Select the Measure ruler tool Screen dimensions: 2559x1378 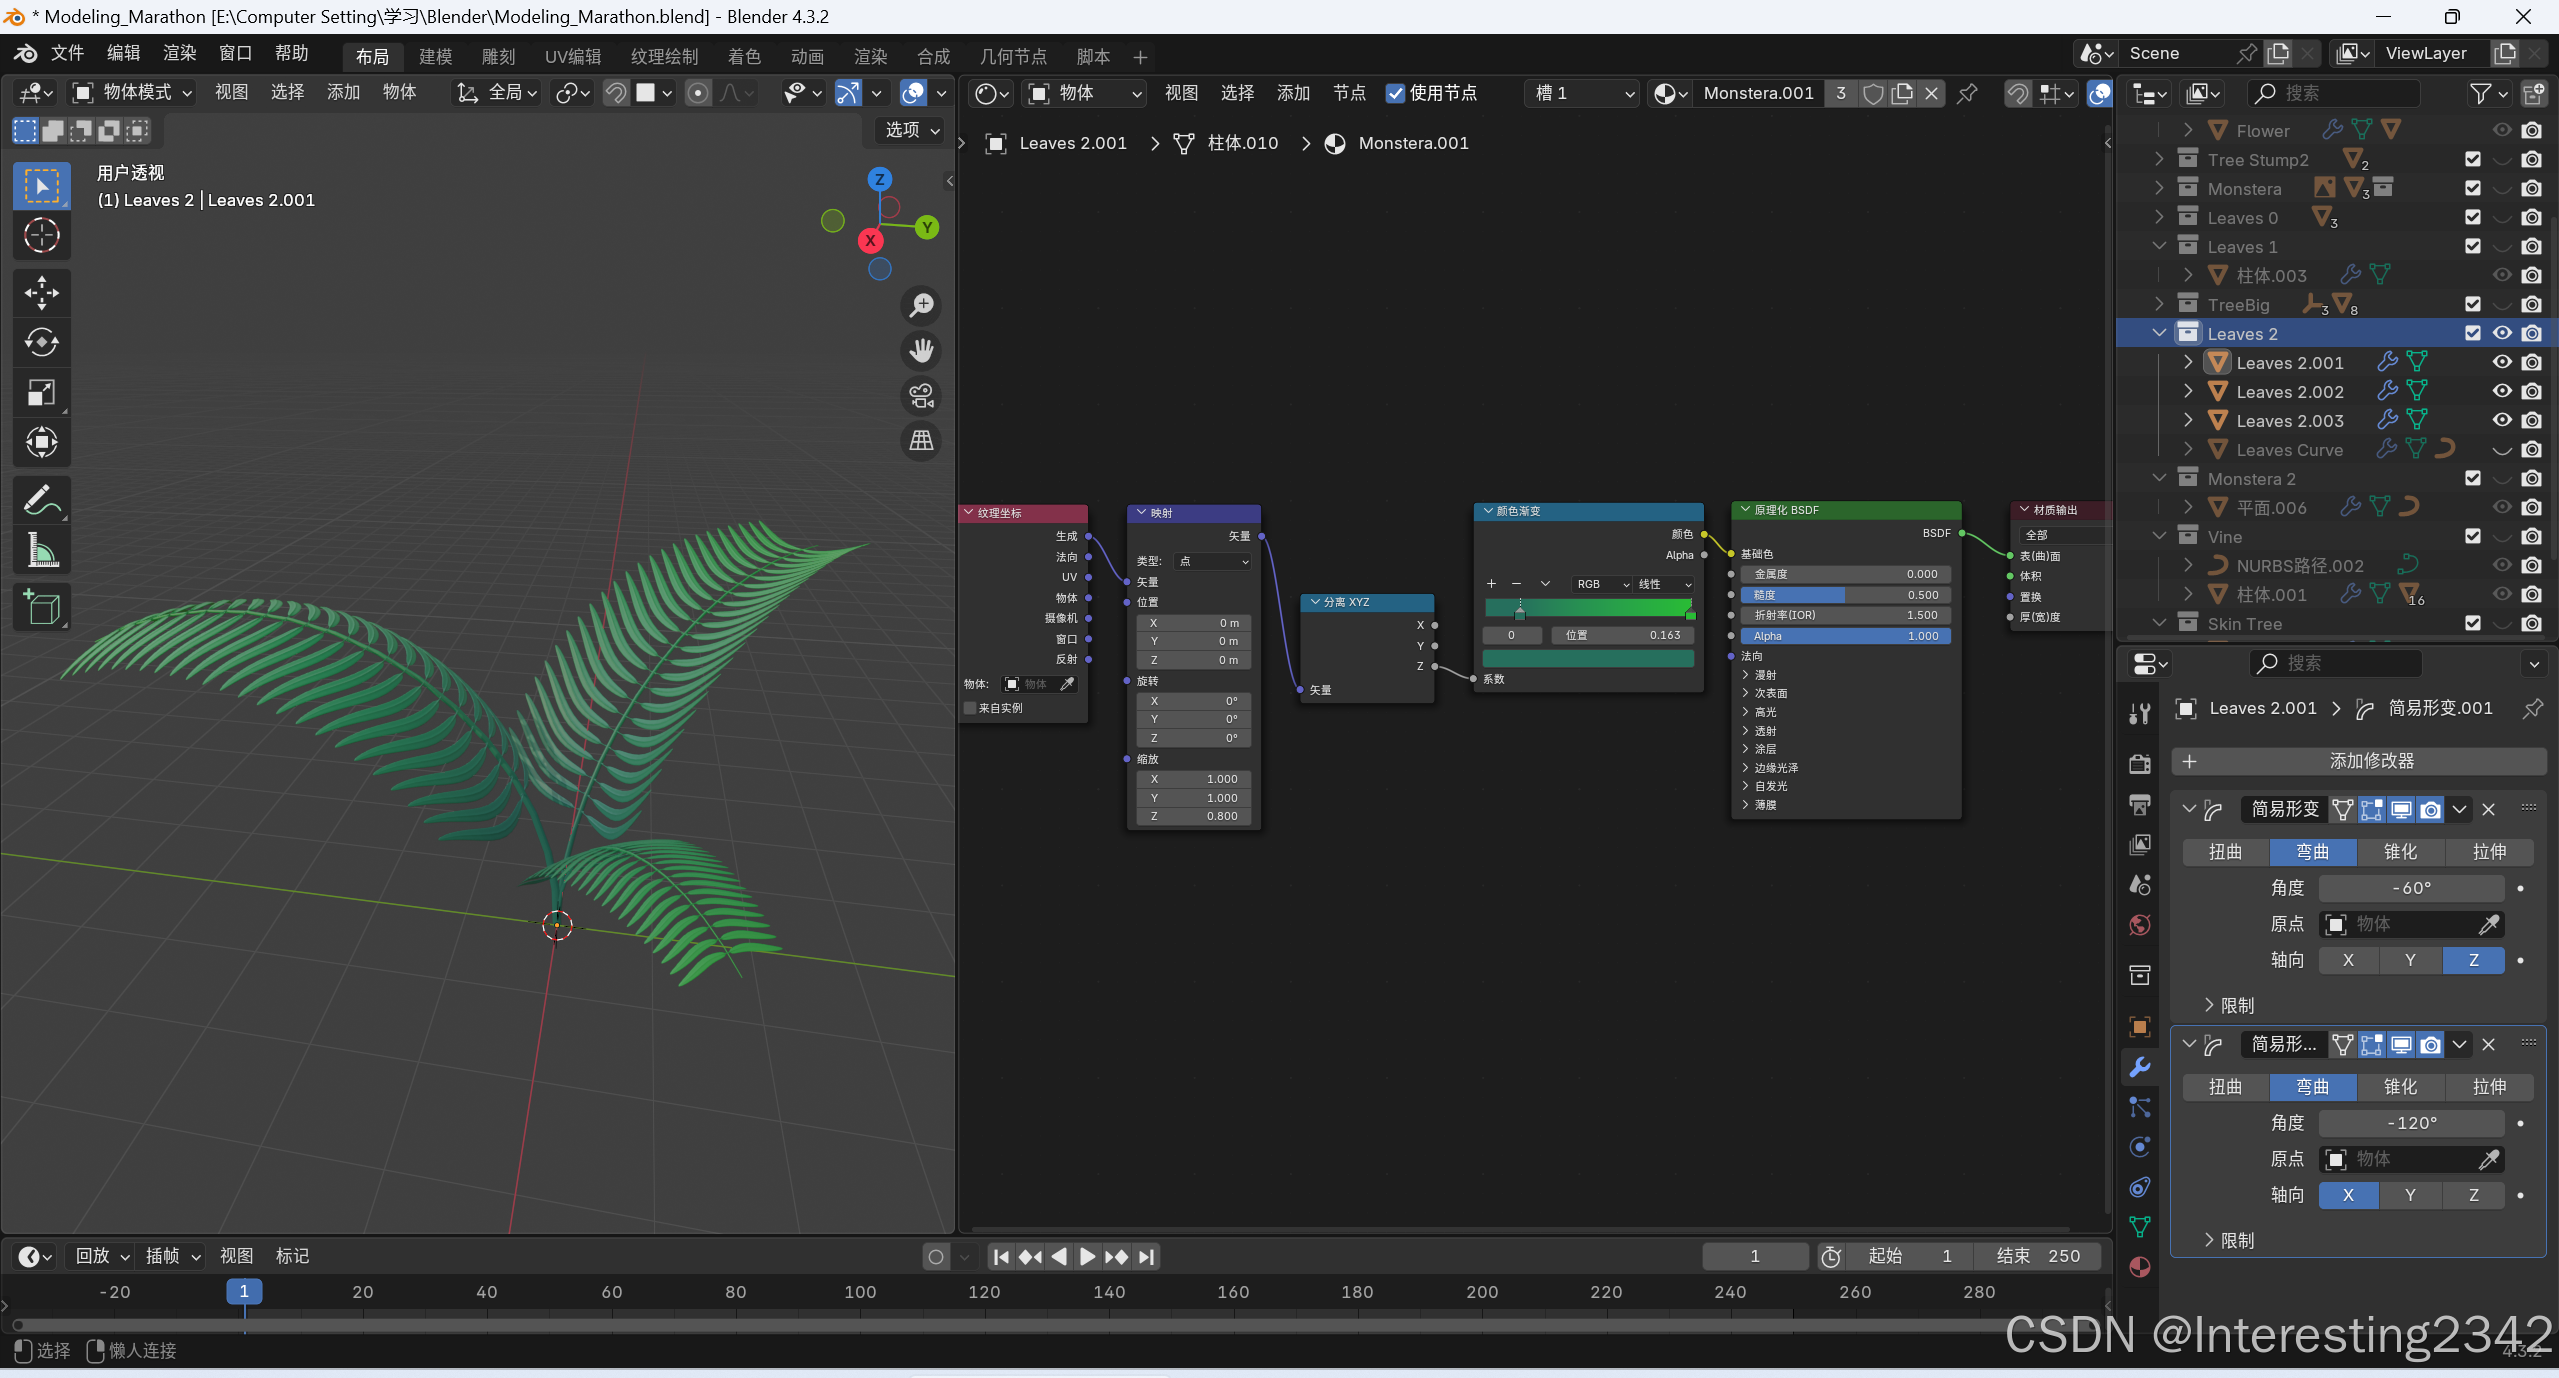[x=41, y=550]
